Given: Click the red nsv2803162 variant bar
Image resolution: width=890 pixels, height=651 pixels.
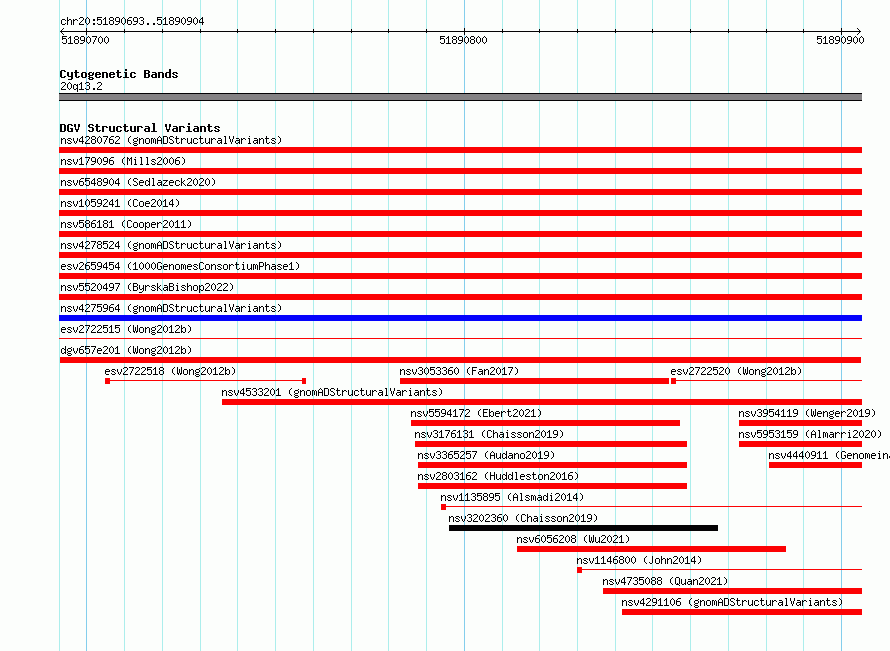Looking at the screenshot, I should pos(552,486).
